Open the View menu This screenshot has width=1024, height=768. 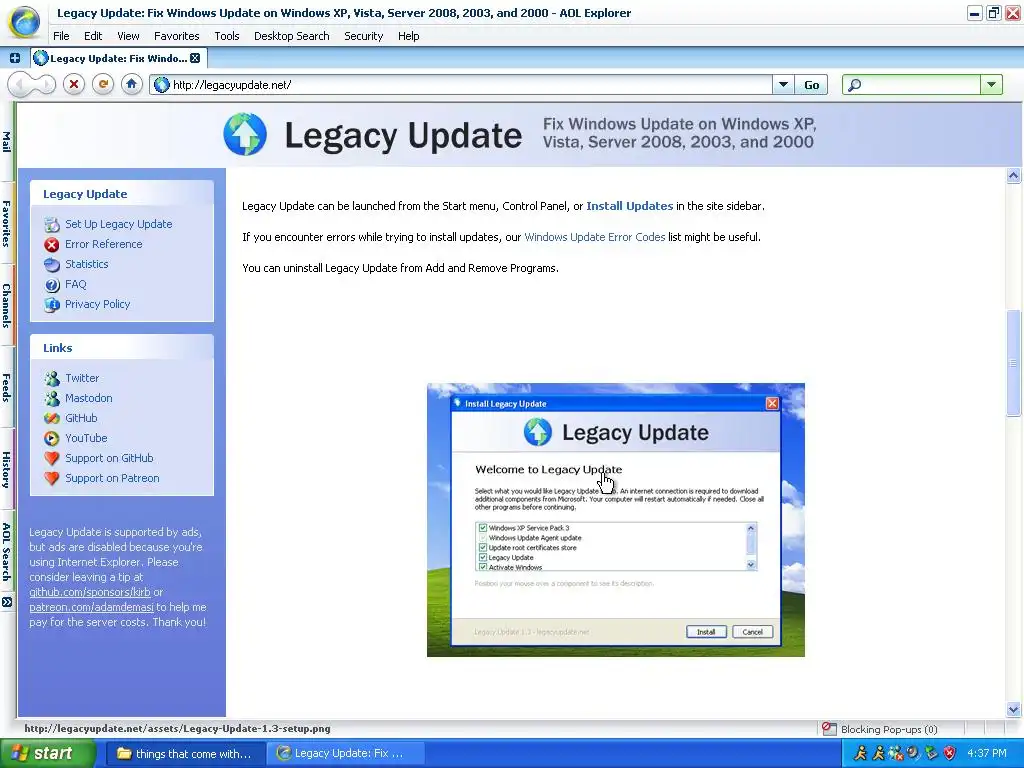(128, 36)
